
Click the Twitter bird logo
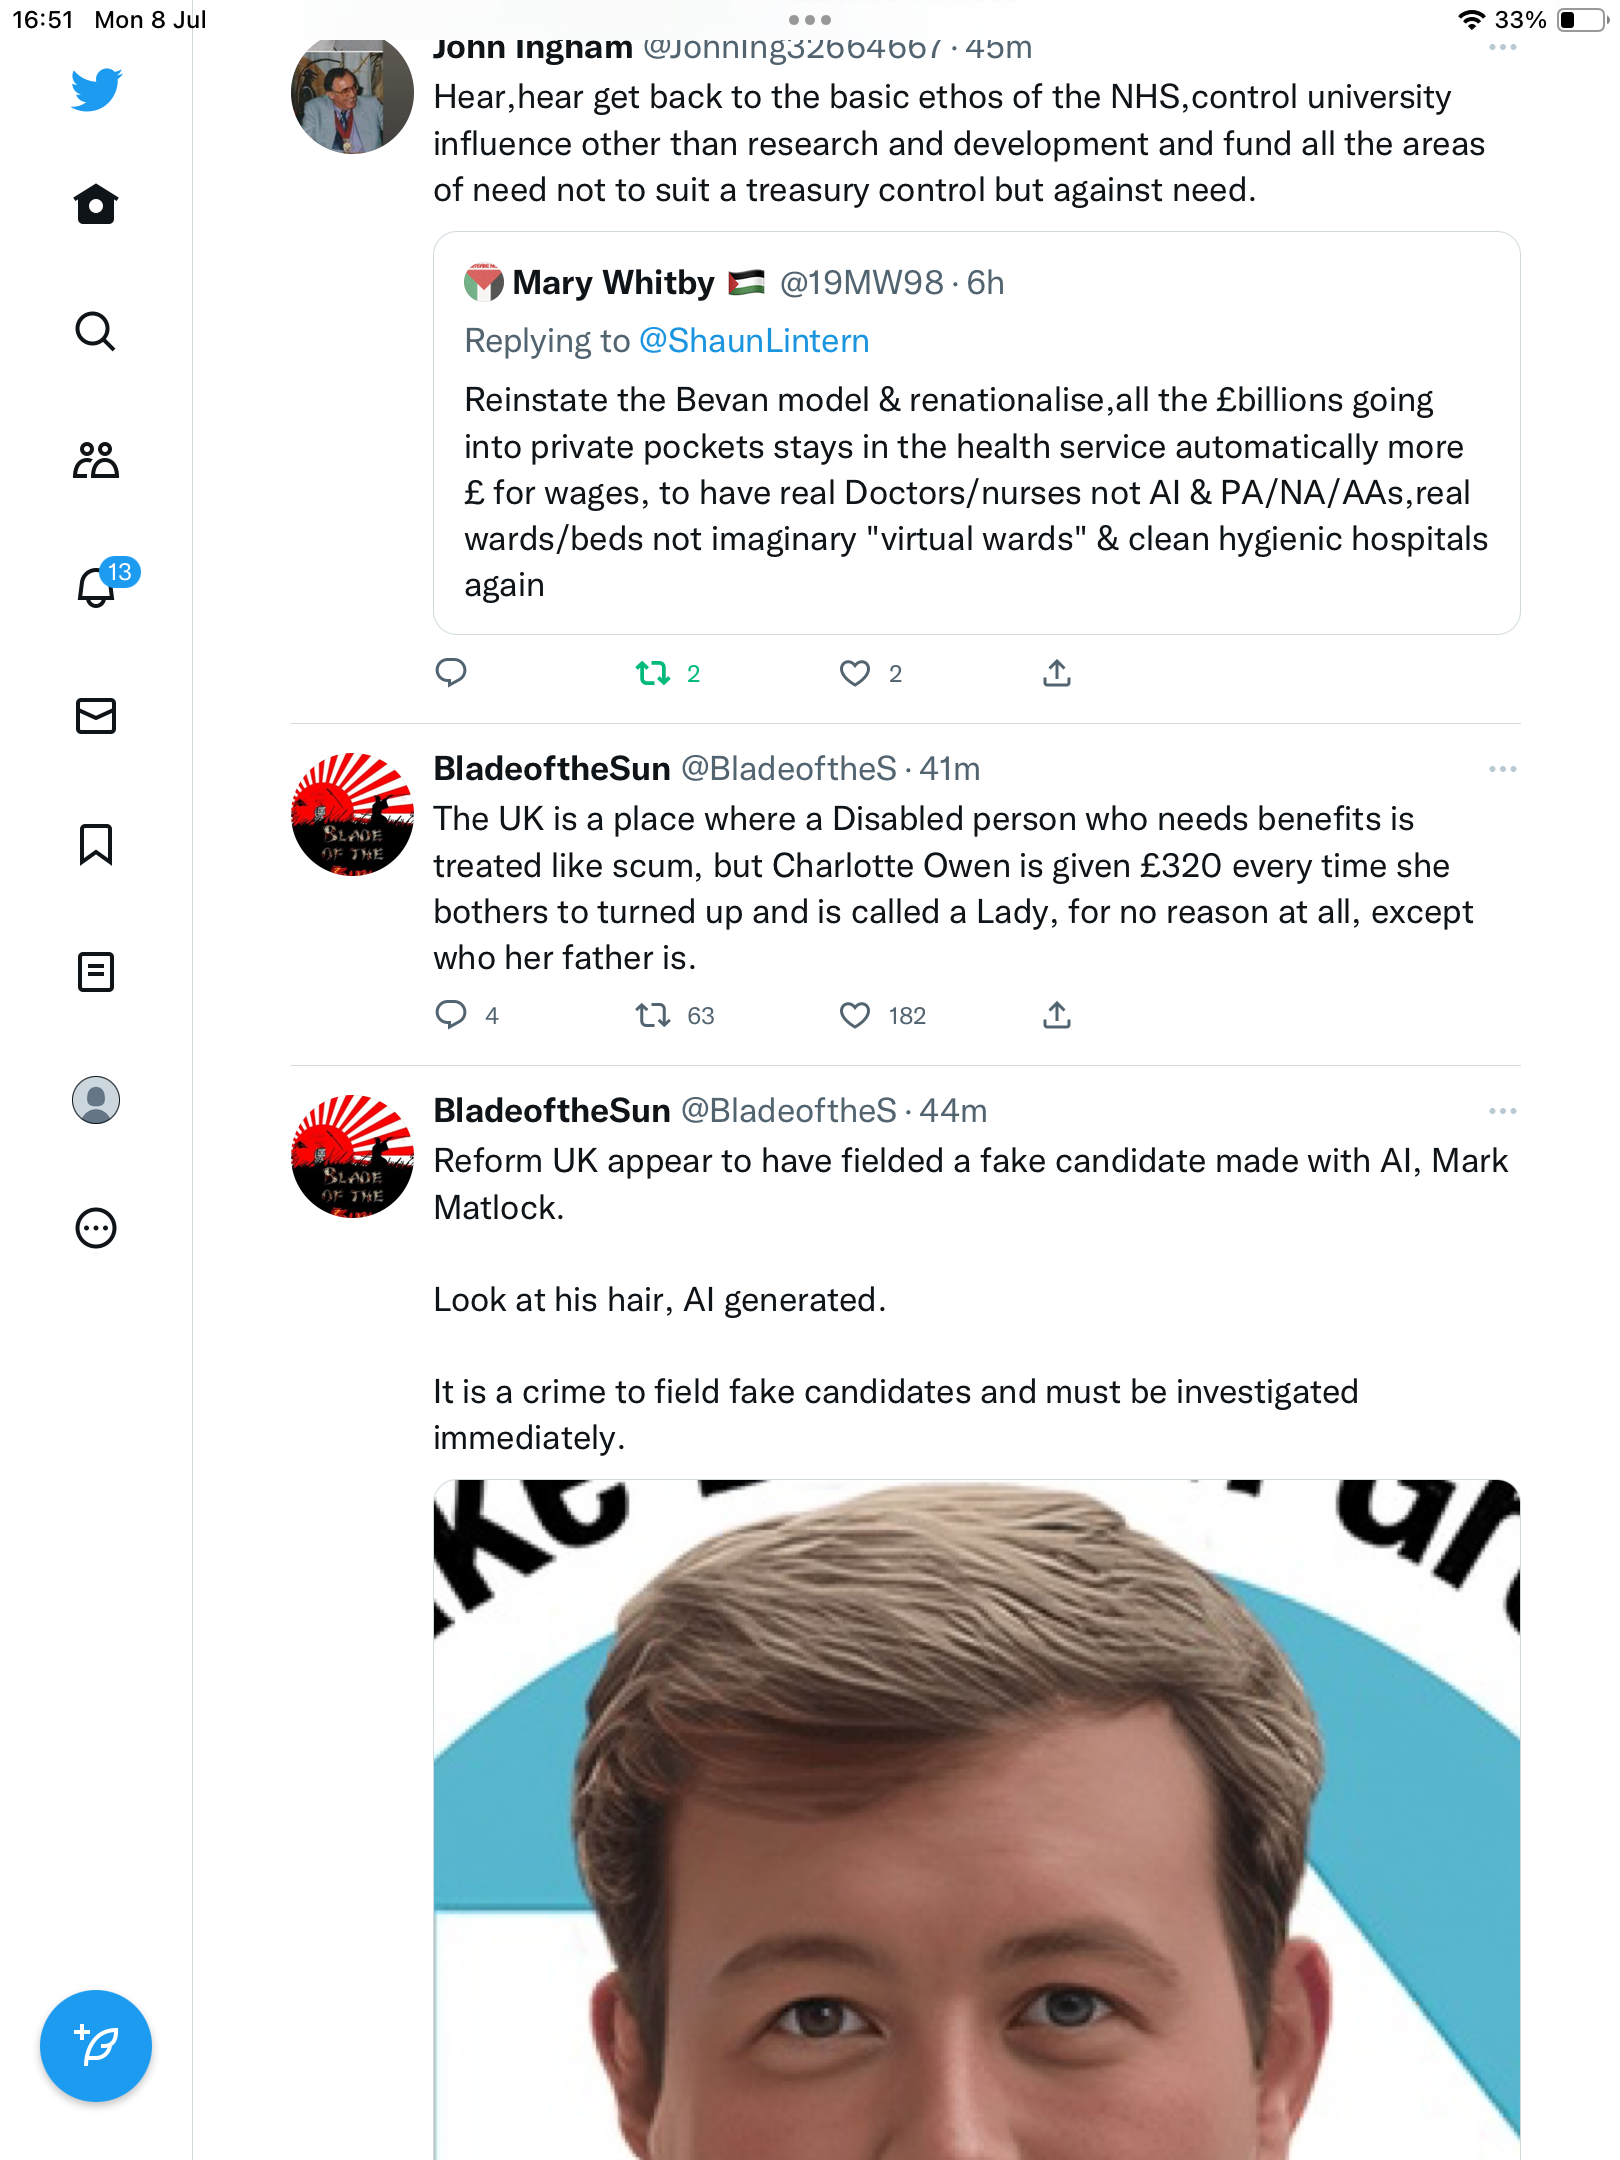point(96,90)
